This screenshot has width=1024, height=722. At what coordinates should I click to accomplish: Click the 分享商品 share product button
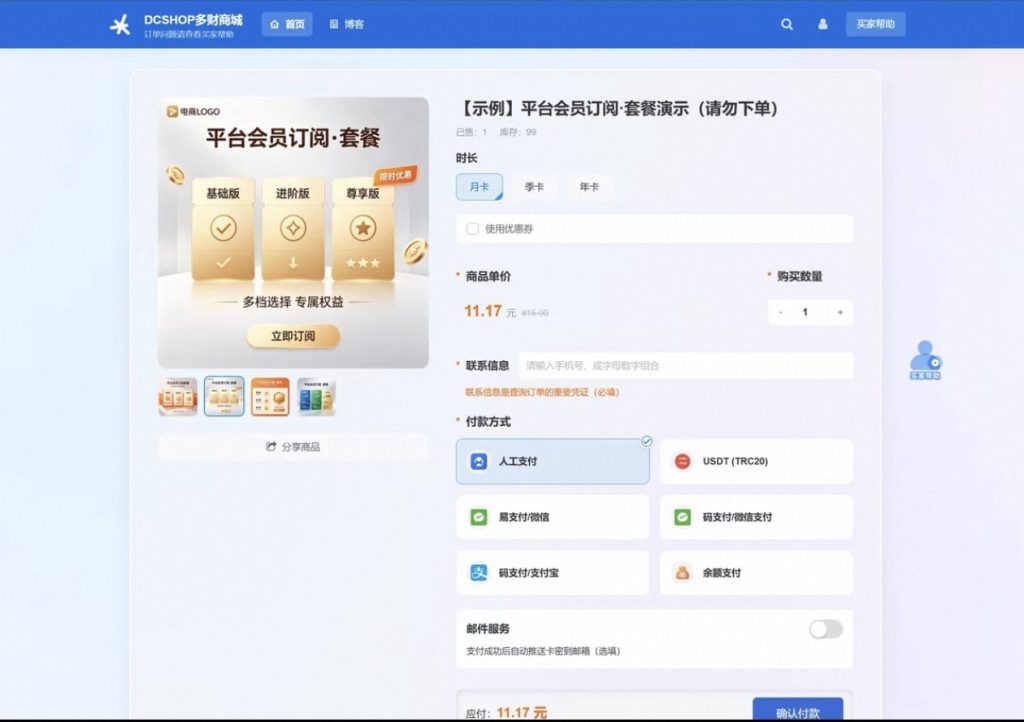pos(293,447)
